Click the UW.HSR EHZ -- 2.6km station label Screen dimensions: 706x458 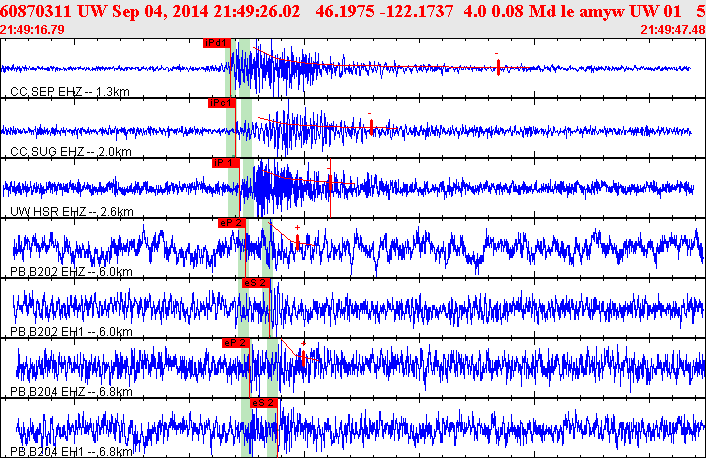63,211
